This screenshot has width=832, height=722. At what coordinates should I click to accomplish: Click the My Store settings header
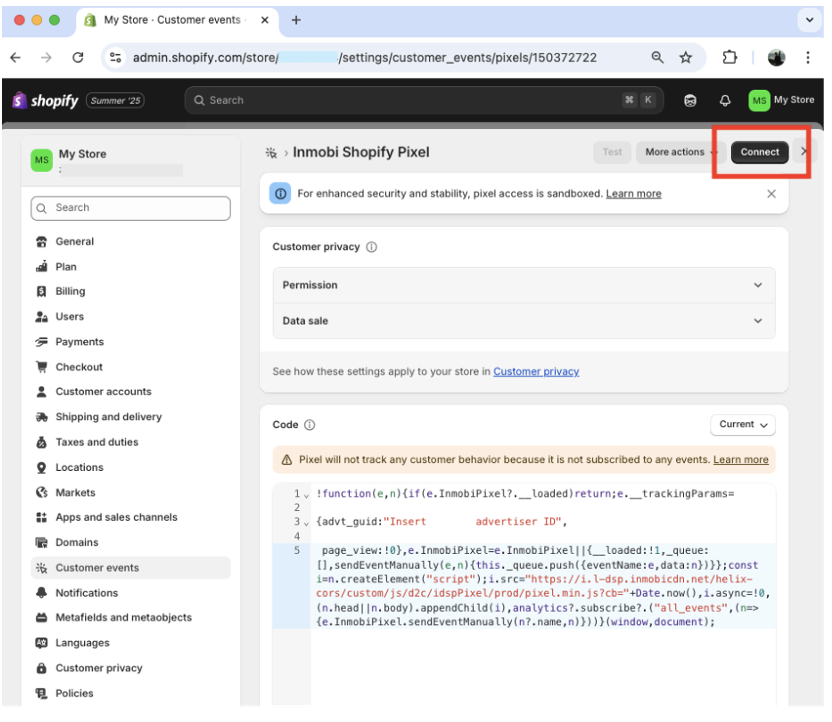click(x=131, y=161)
